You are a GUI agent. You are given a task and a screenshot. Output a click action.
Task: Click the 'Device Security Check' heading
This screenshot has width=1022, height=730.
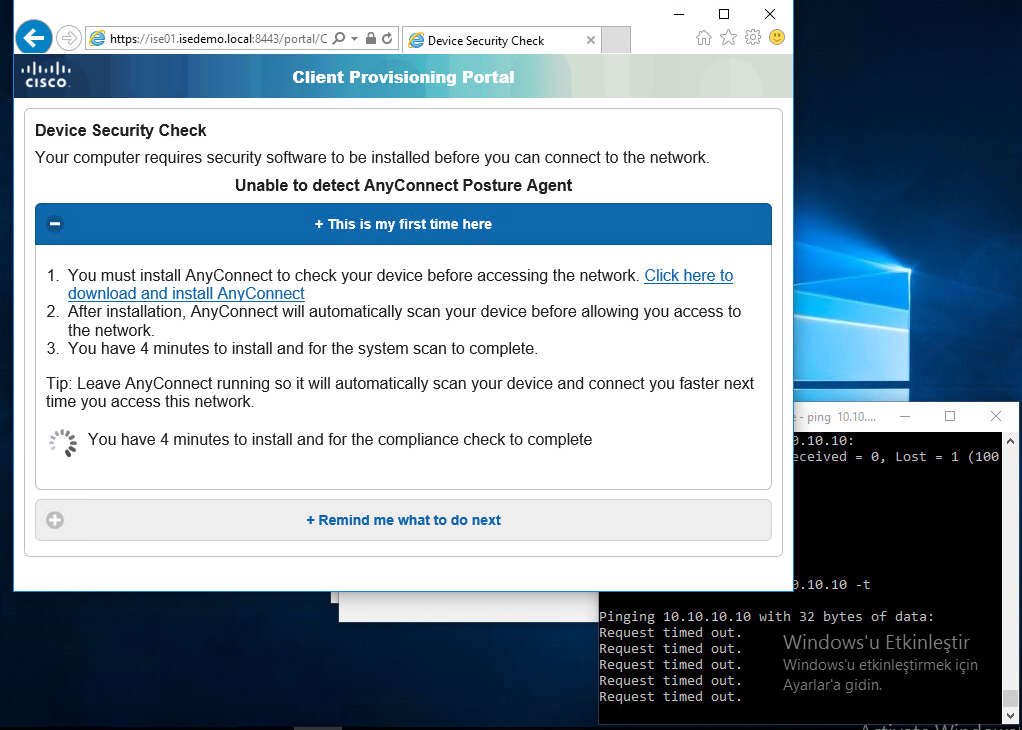(121, 130)
